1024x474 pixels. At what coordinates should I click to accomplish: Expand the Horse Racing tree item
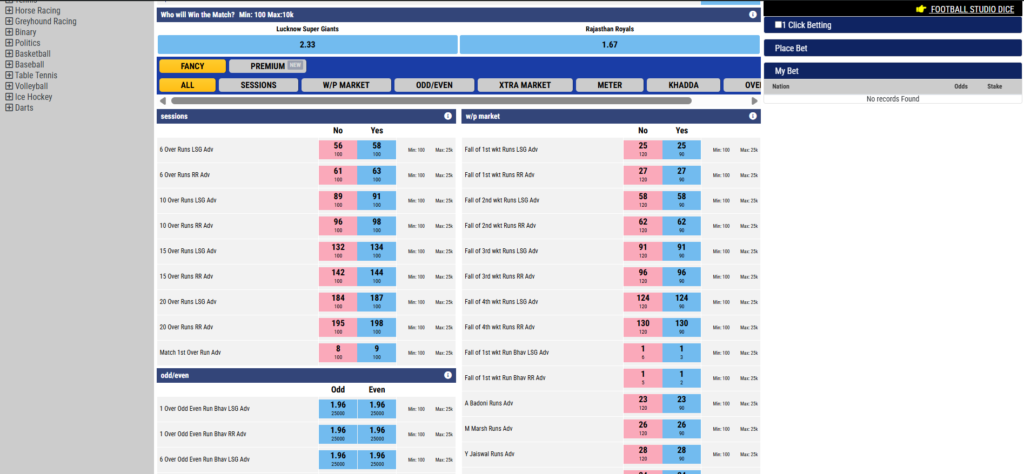coord(9,10)
